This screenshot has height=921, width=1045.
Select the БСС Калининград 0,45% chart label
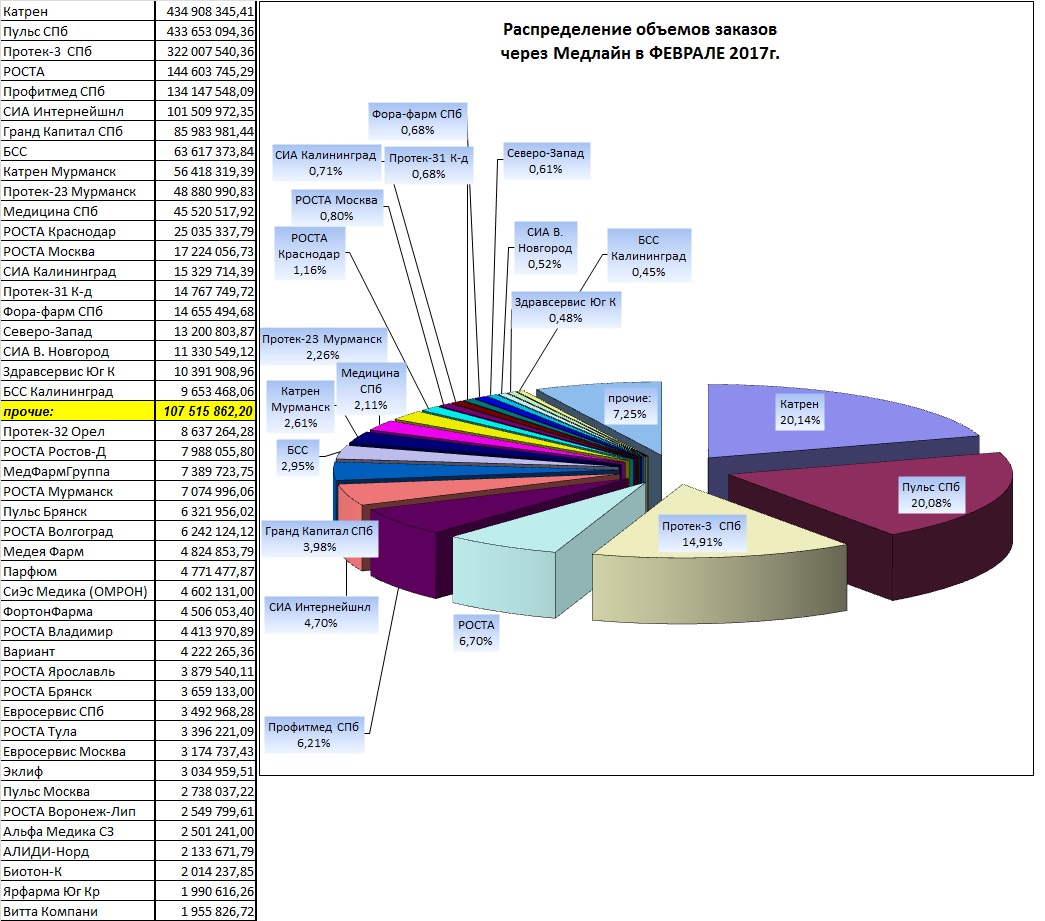tap(648, 256)
